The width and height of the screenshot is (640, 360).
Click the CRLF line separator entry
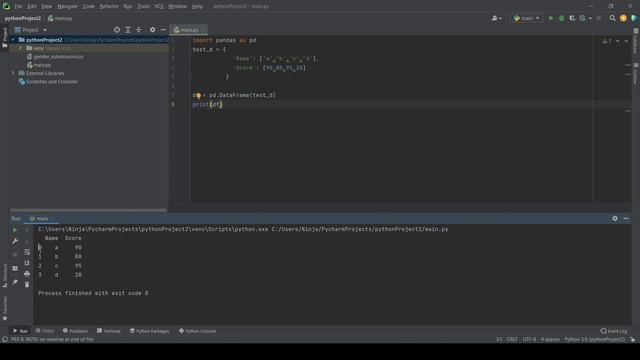click(512, 340)
